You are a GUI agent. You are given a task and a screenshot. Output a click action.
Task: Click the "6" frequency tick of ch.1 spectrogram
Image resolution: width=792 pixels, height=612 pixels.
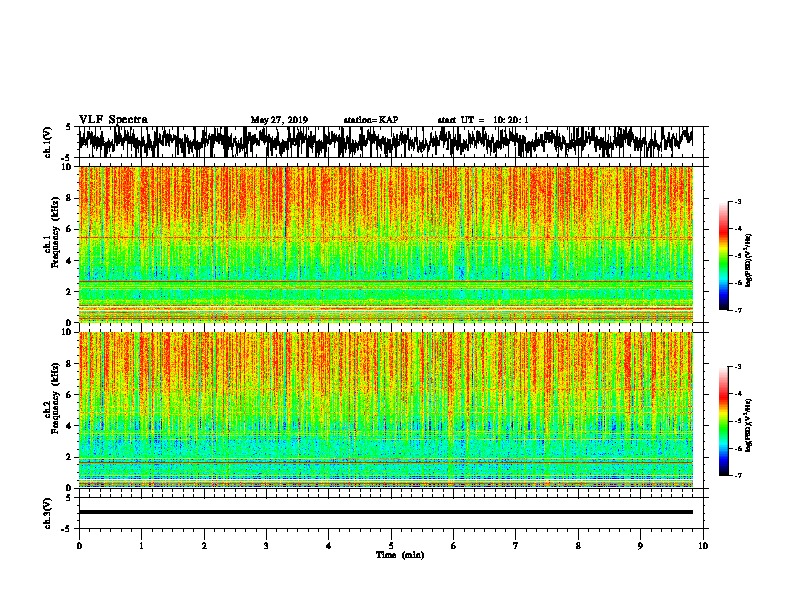(70, 230)
